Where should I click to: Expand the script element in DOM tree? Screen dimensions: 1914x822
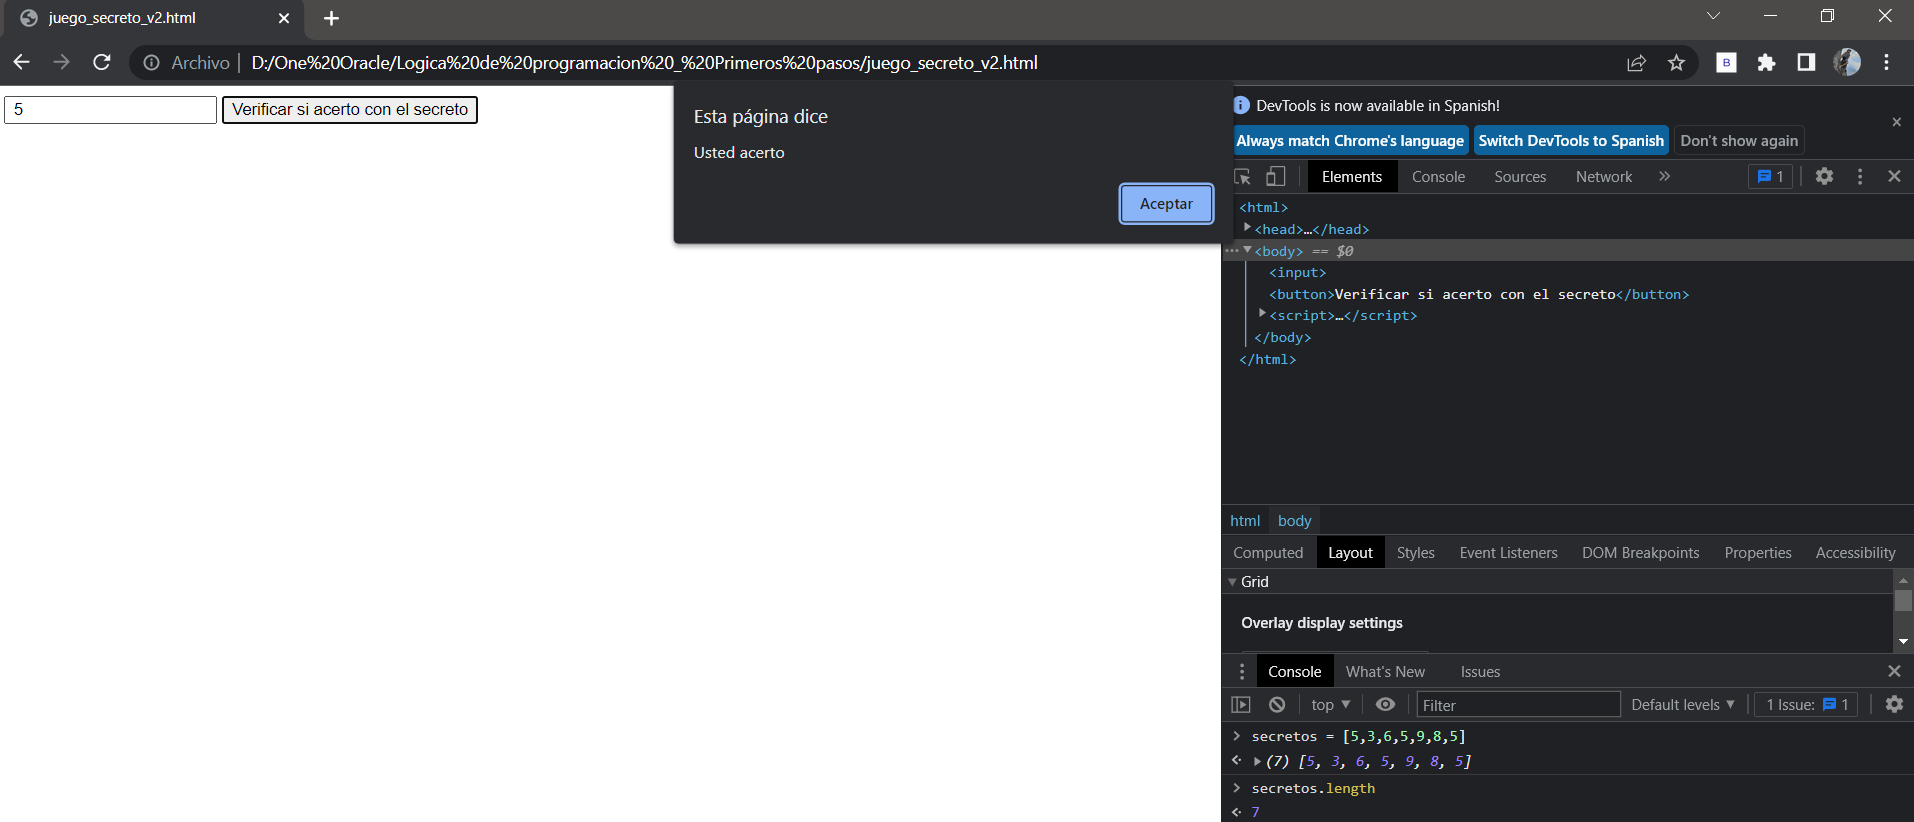pyautogui.click(x=1262, y=314)
